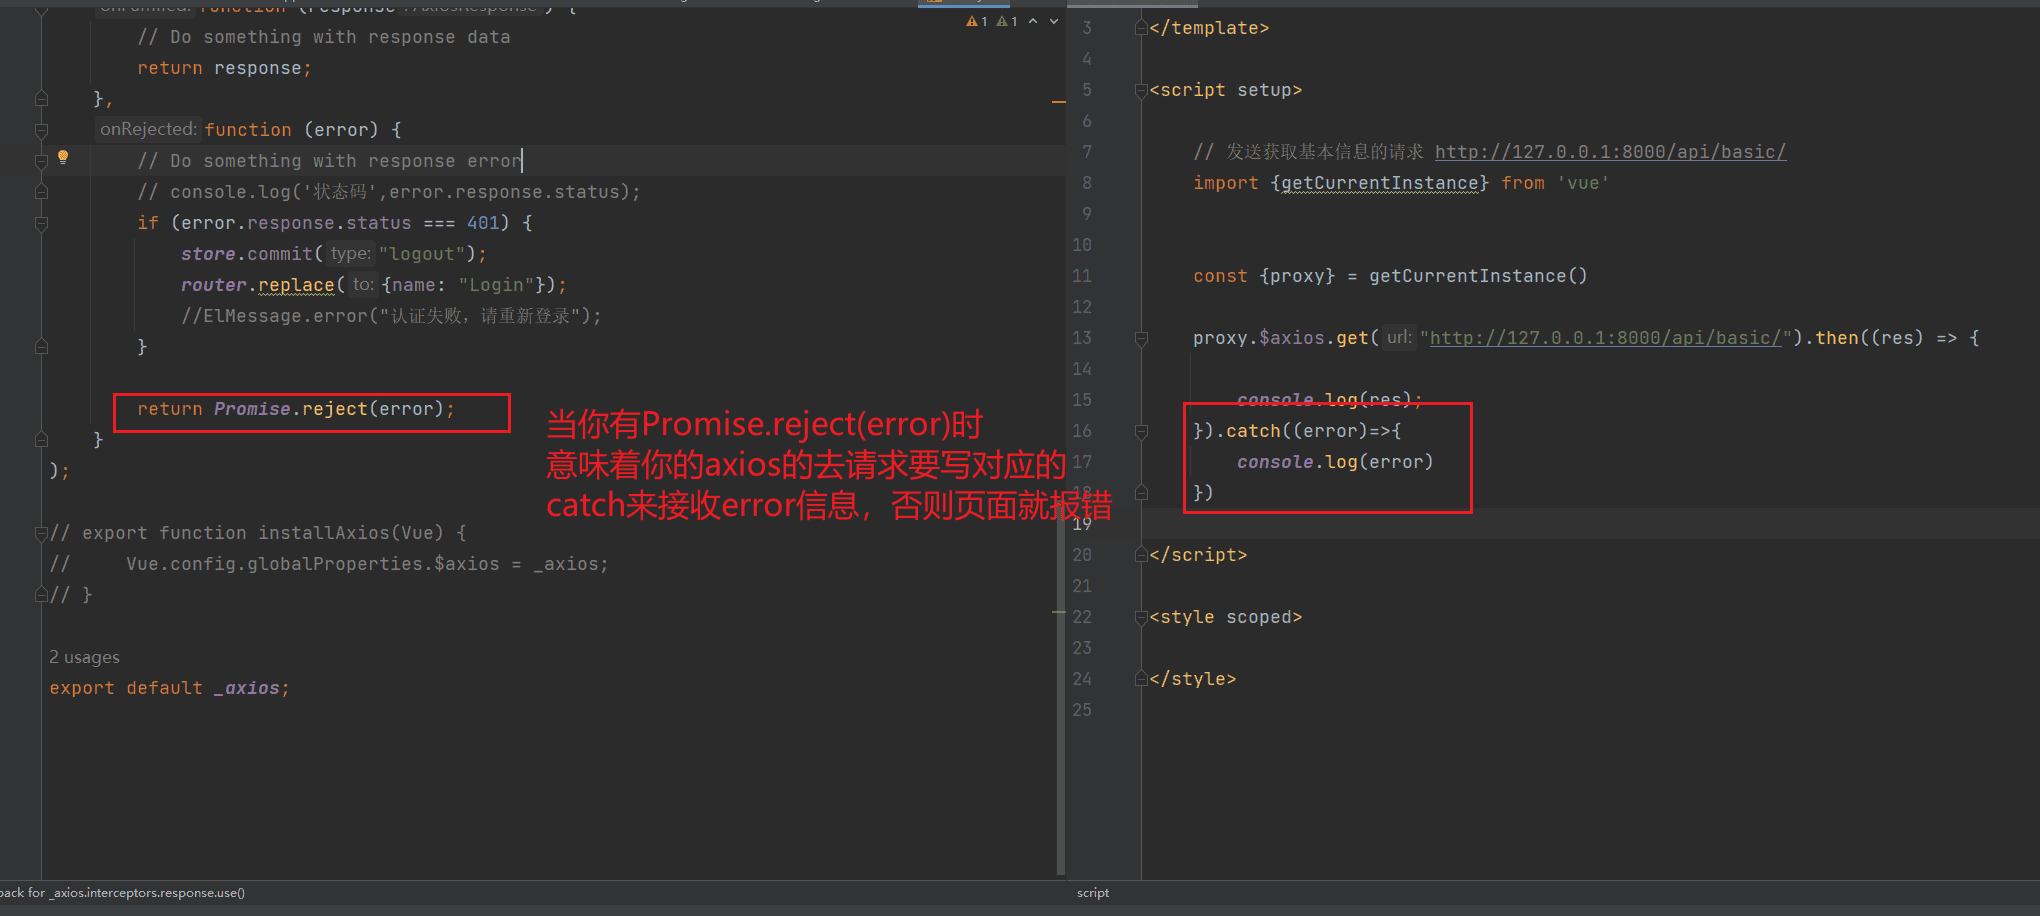Toggle the fold marker at the onRejected function's closing brace
Image resolution: width=2040 pixels, height=916 pixels.
[x=41, y=440]
